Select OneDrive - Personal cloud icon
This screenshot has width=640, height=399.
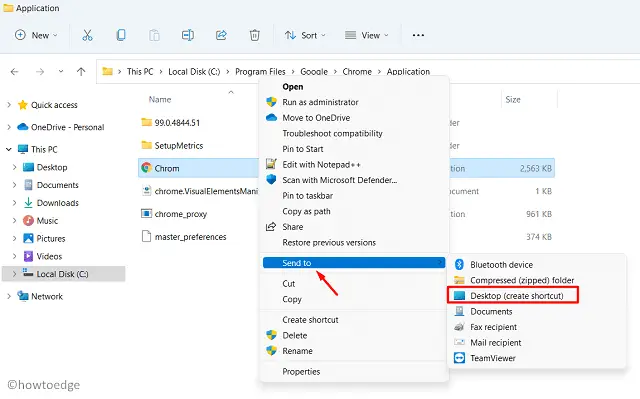pos(22,127)
